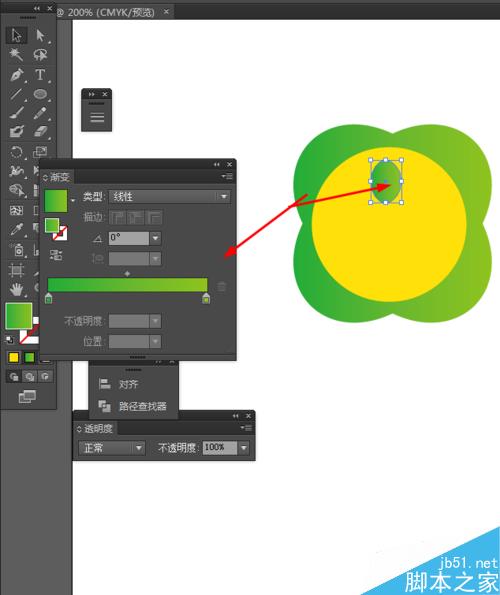Click stroke swatch in Gradient panel

(x=61, y=234)
